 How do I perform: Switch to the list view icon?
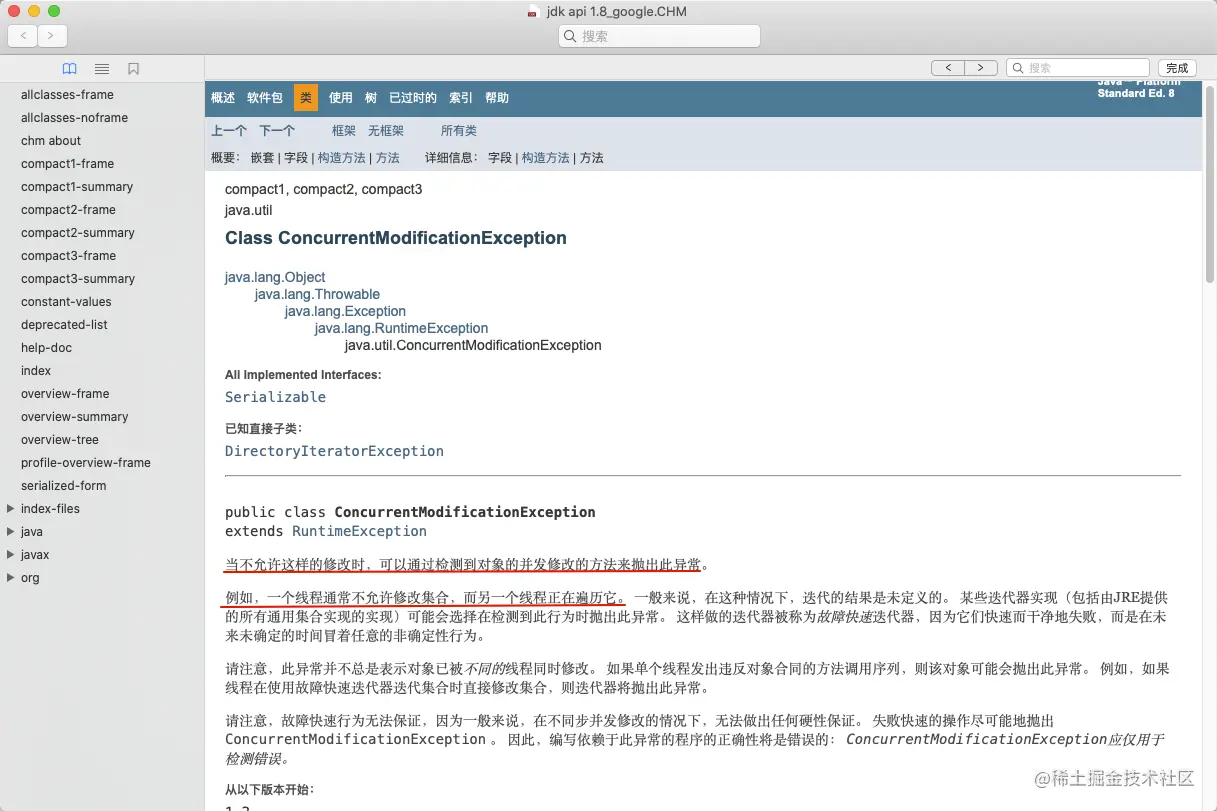(102, 69)
